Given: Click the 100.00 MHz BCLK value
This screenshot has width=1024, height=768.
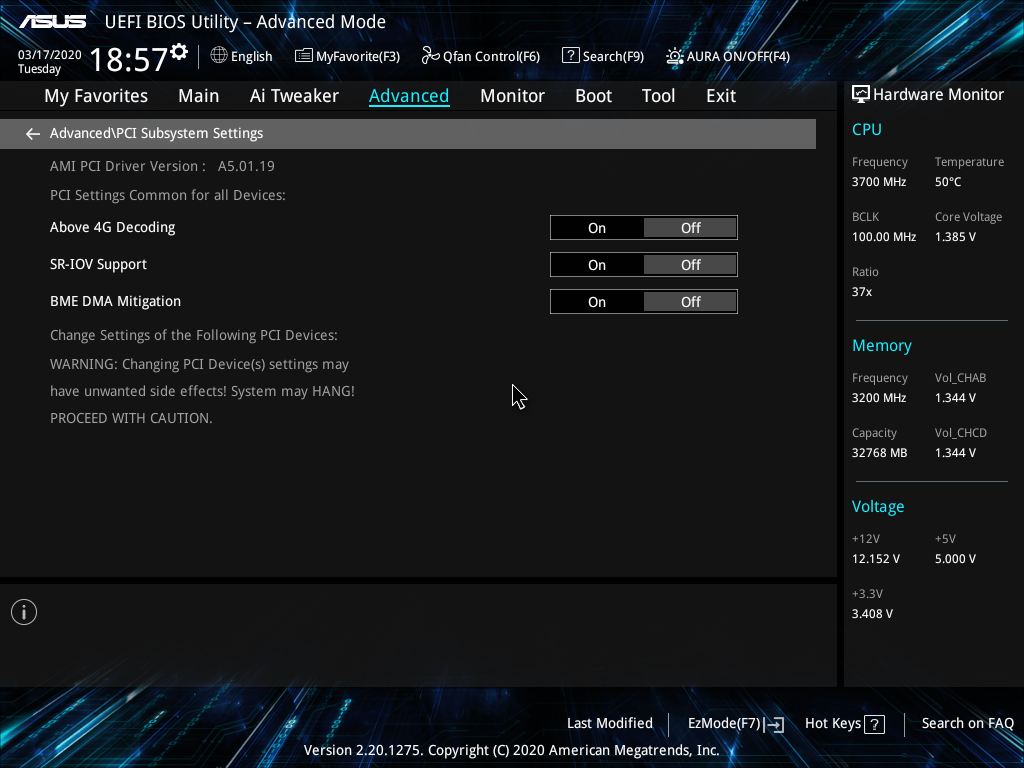Looking at the screenshot, I should [884, 237].
